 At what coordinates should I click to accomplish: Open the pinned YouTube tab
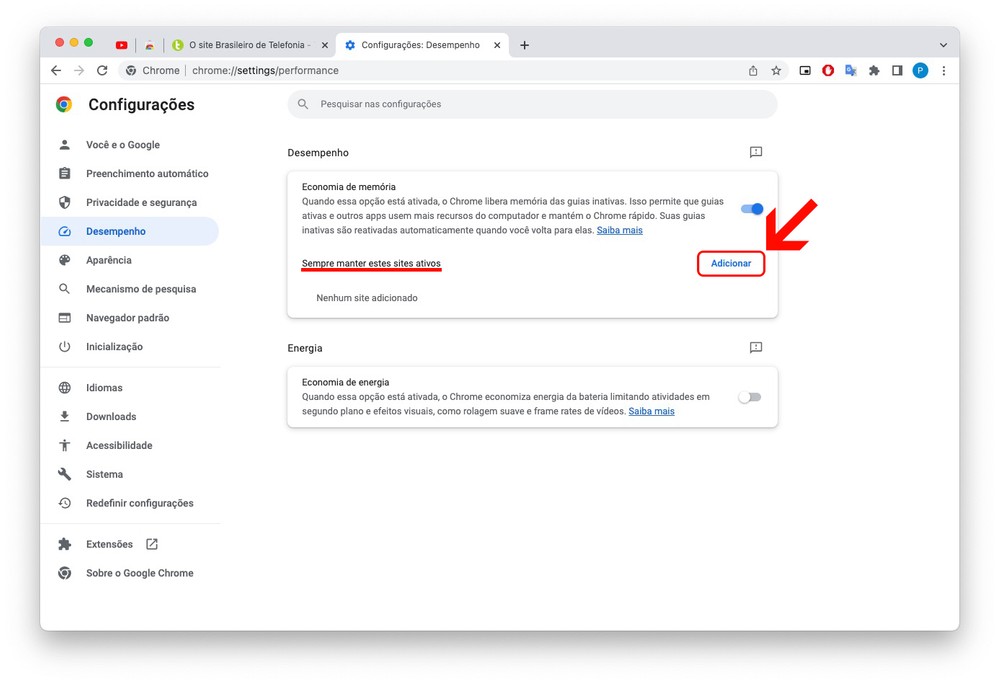pyautogui.click(x=122, y=45)
